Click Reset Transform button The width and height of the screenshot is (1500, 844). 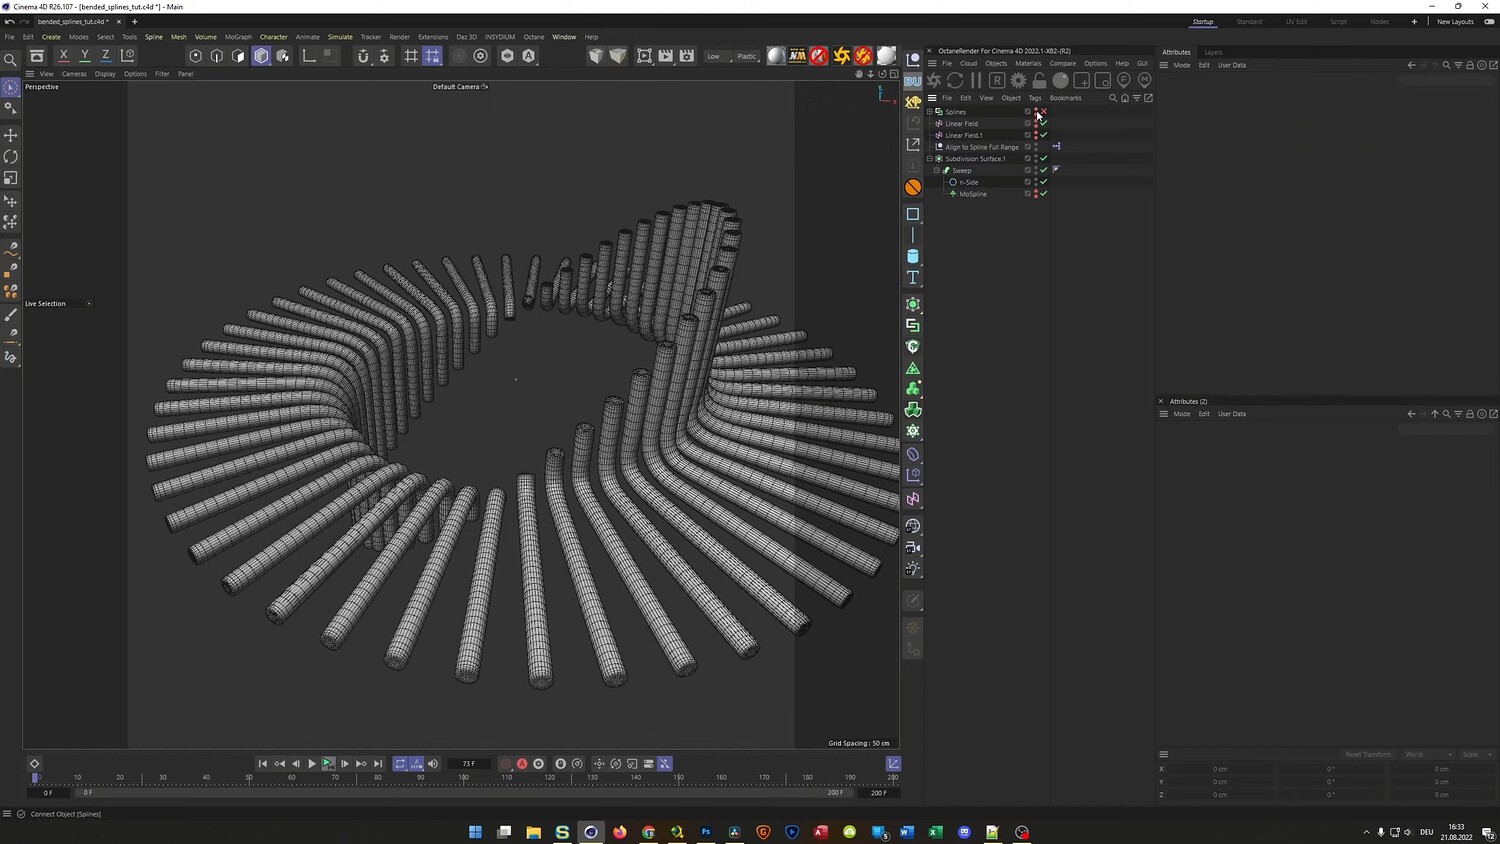(x=1368, y=754)
